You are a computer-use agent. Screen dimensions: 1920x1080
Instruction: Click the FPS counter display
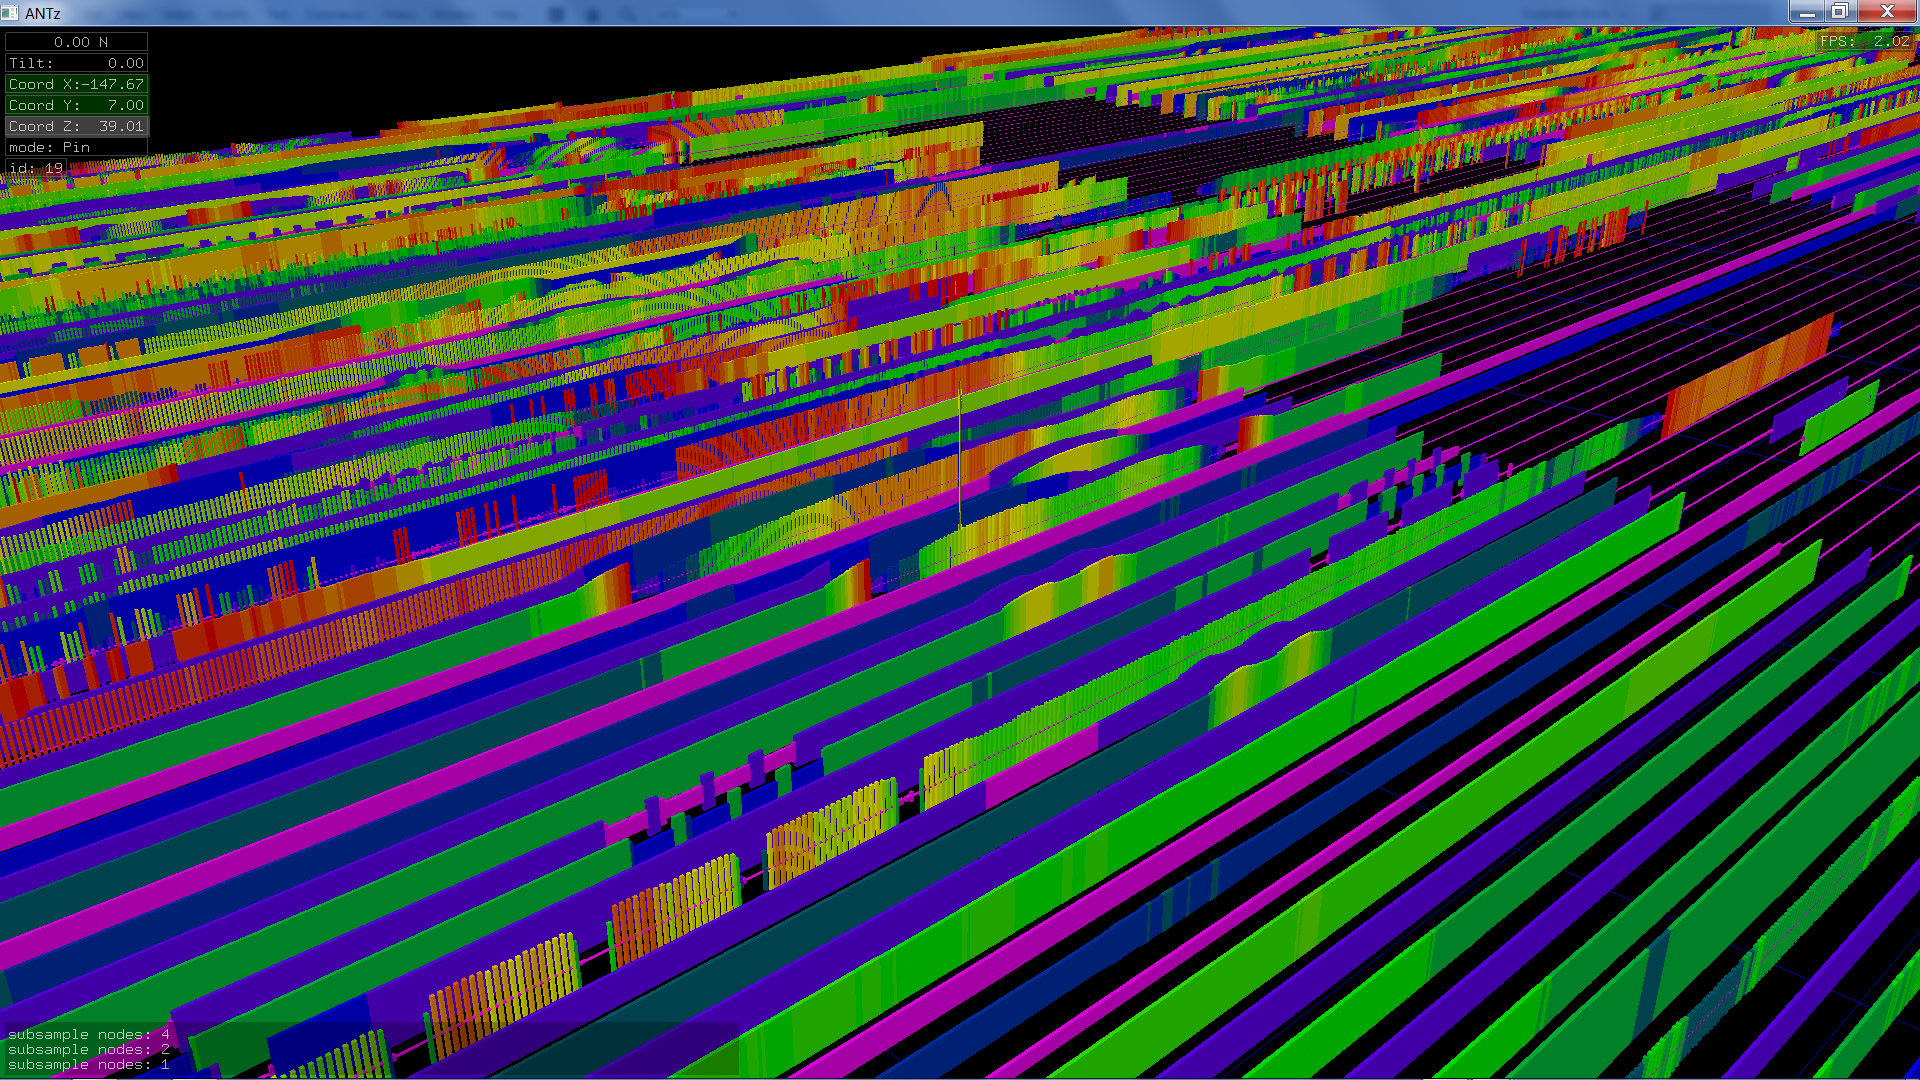1864,41
